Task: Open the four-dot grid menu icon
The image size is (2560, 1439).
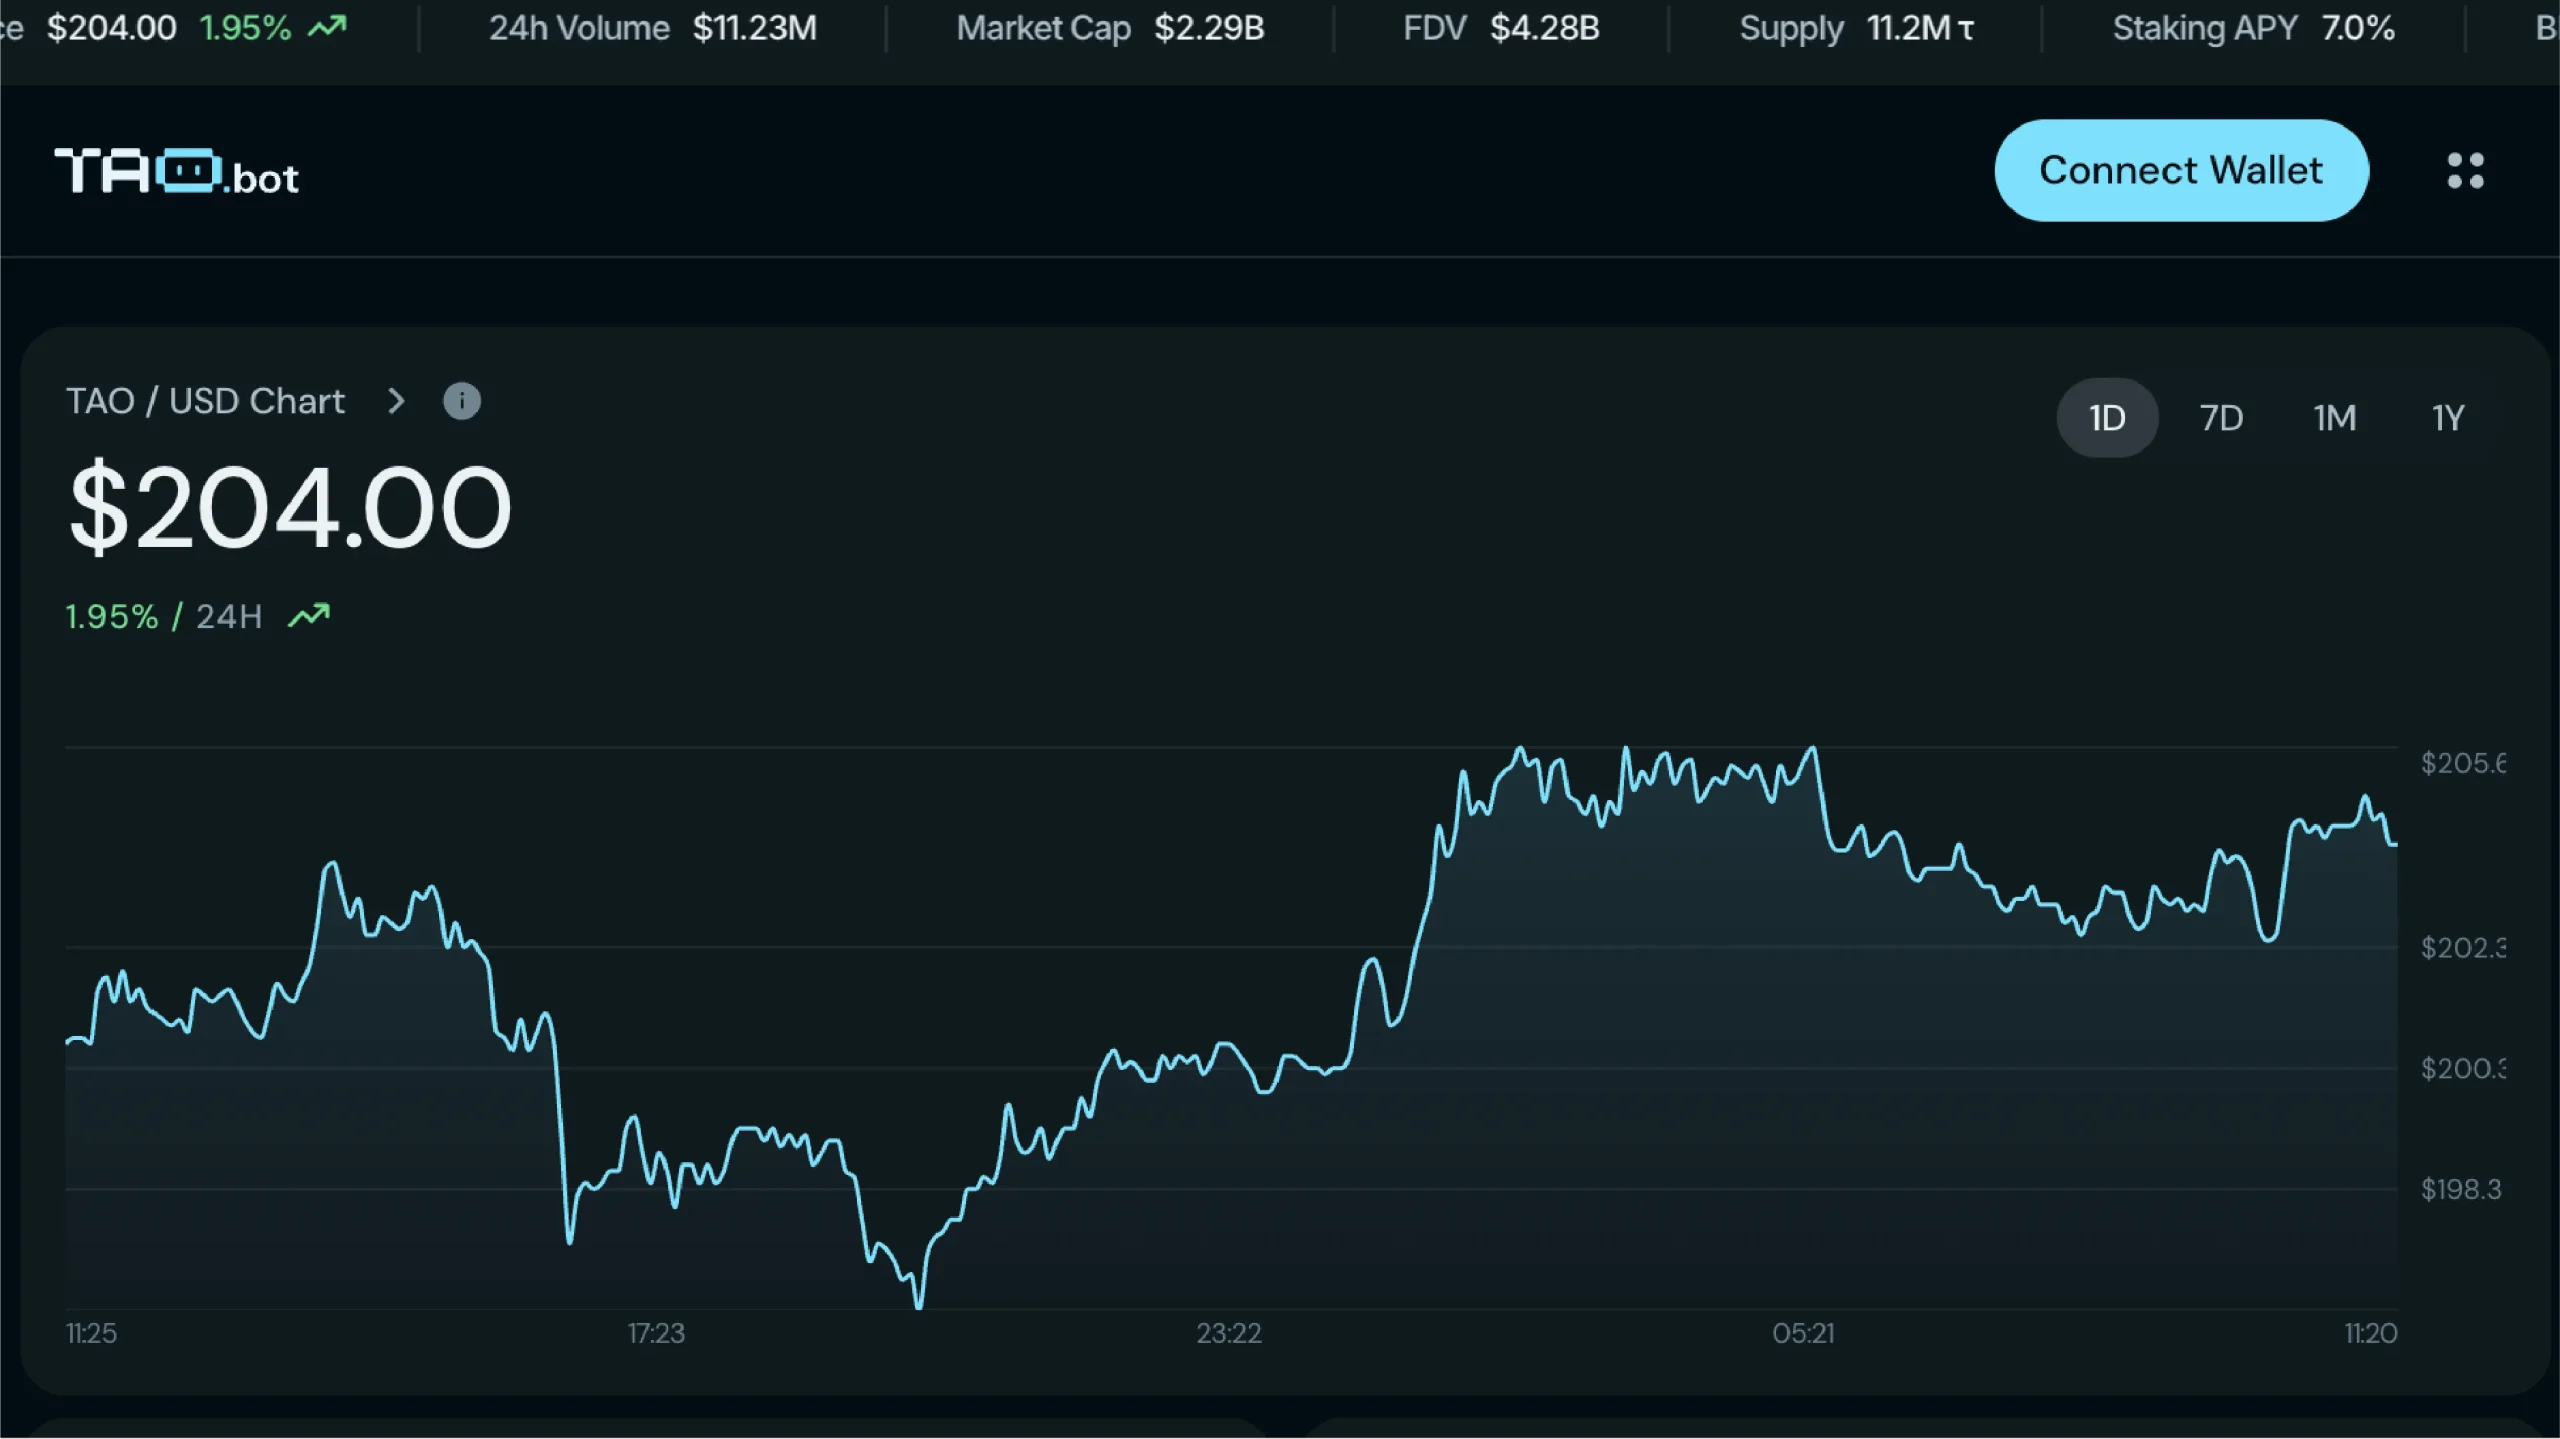Action: [2465, 171]
